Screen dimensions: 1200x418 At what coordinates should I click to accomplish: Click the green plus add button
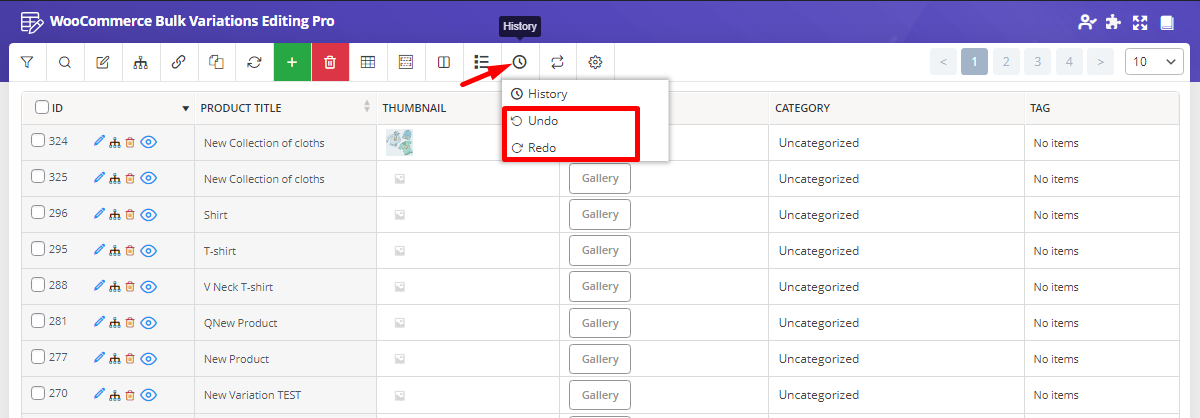(292, 62)
